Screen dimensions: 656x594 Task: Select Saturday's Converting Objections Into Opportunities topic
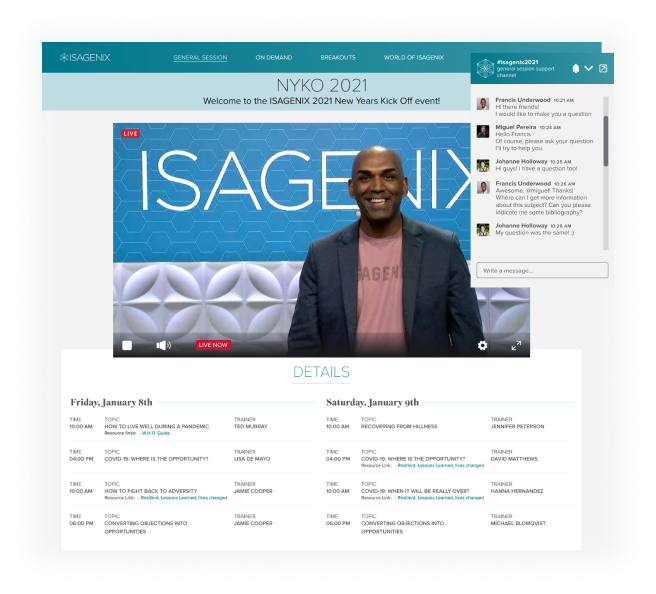pyautogui.click(x=402, y=527)
